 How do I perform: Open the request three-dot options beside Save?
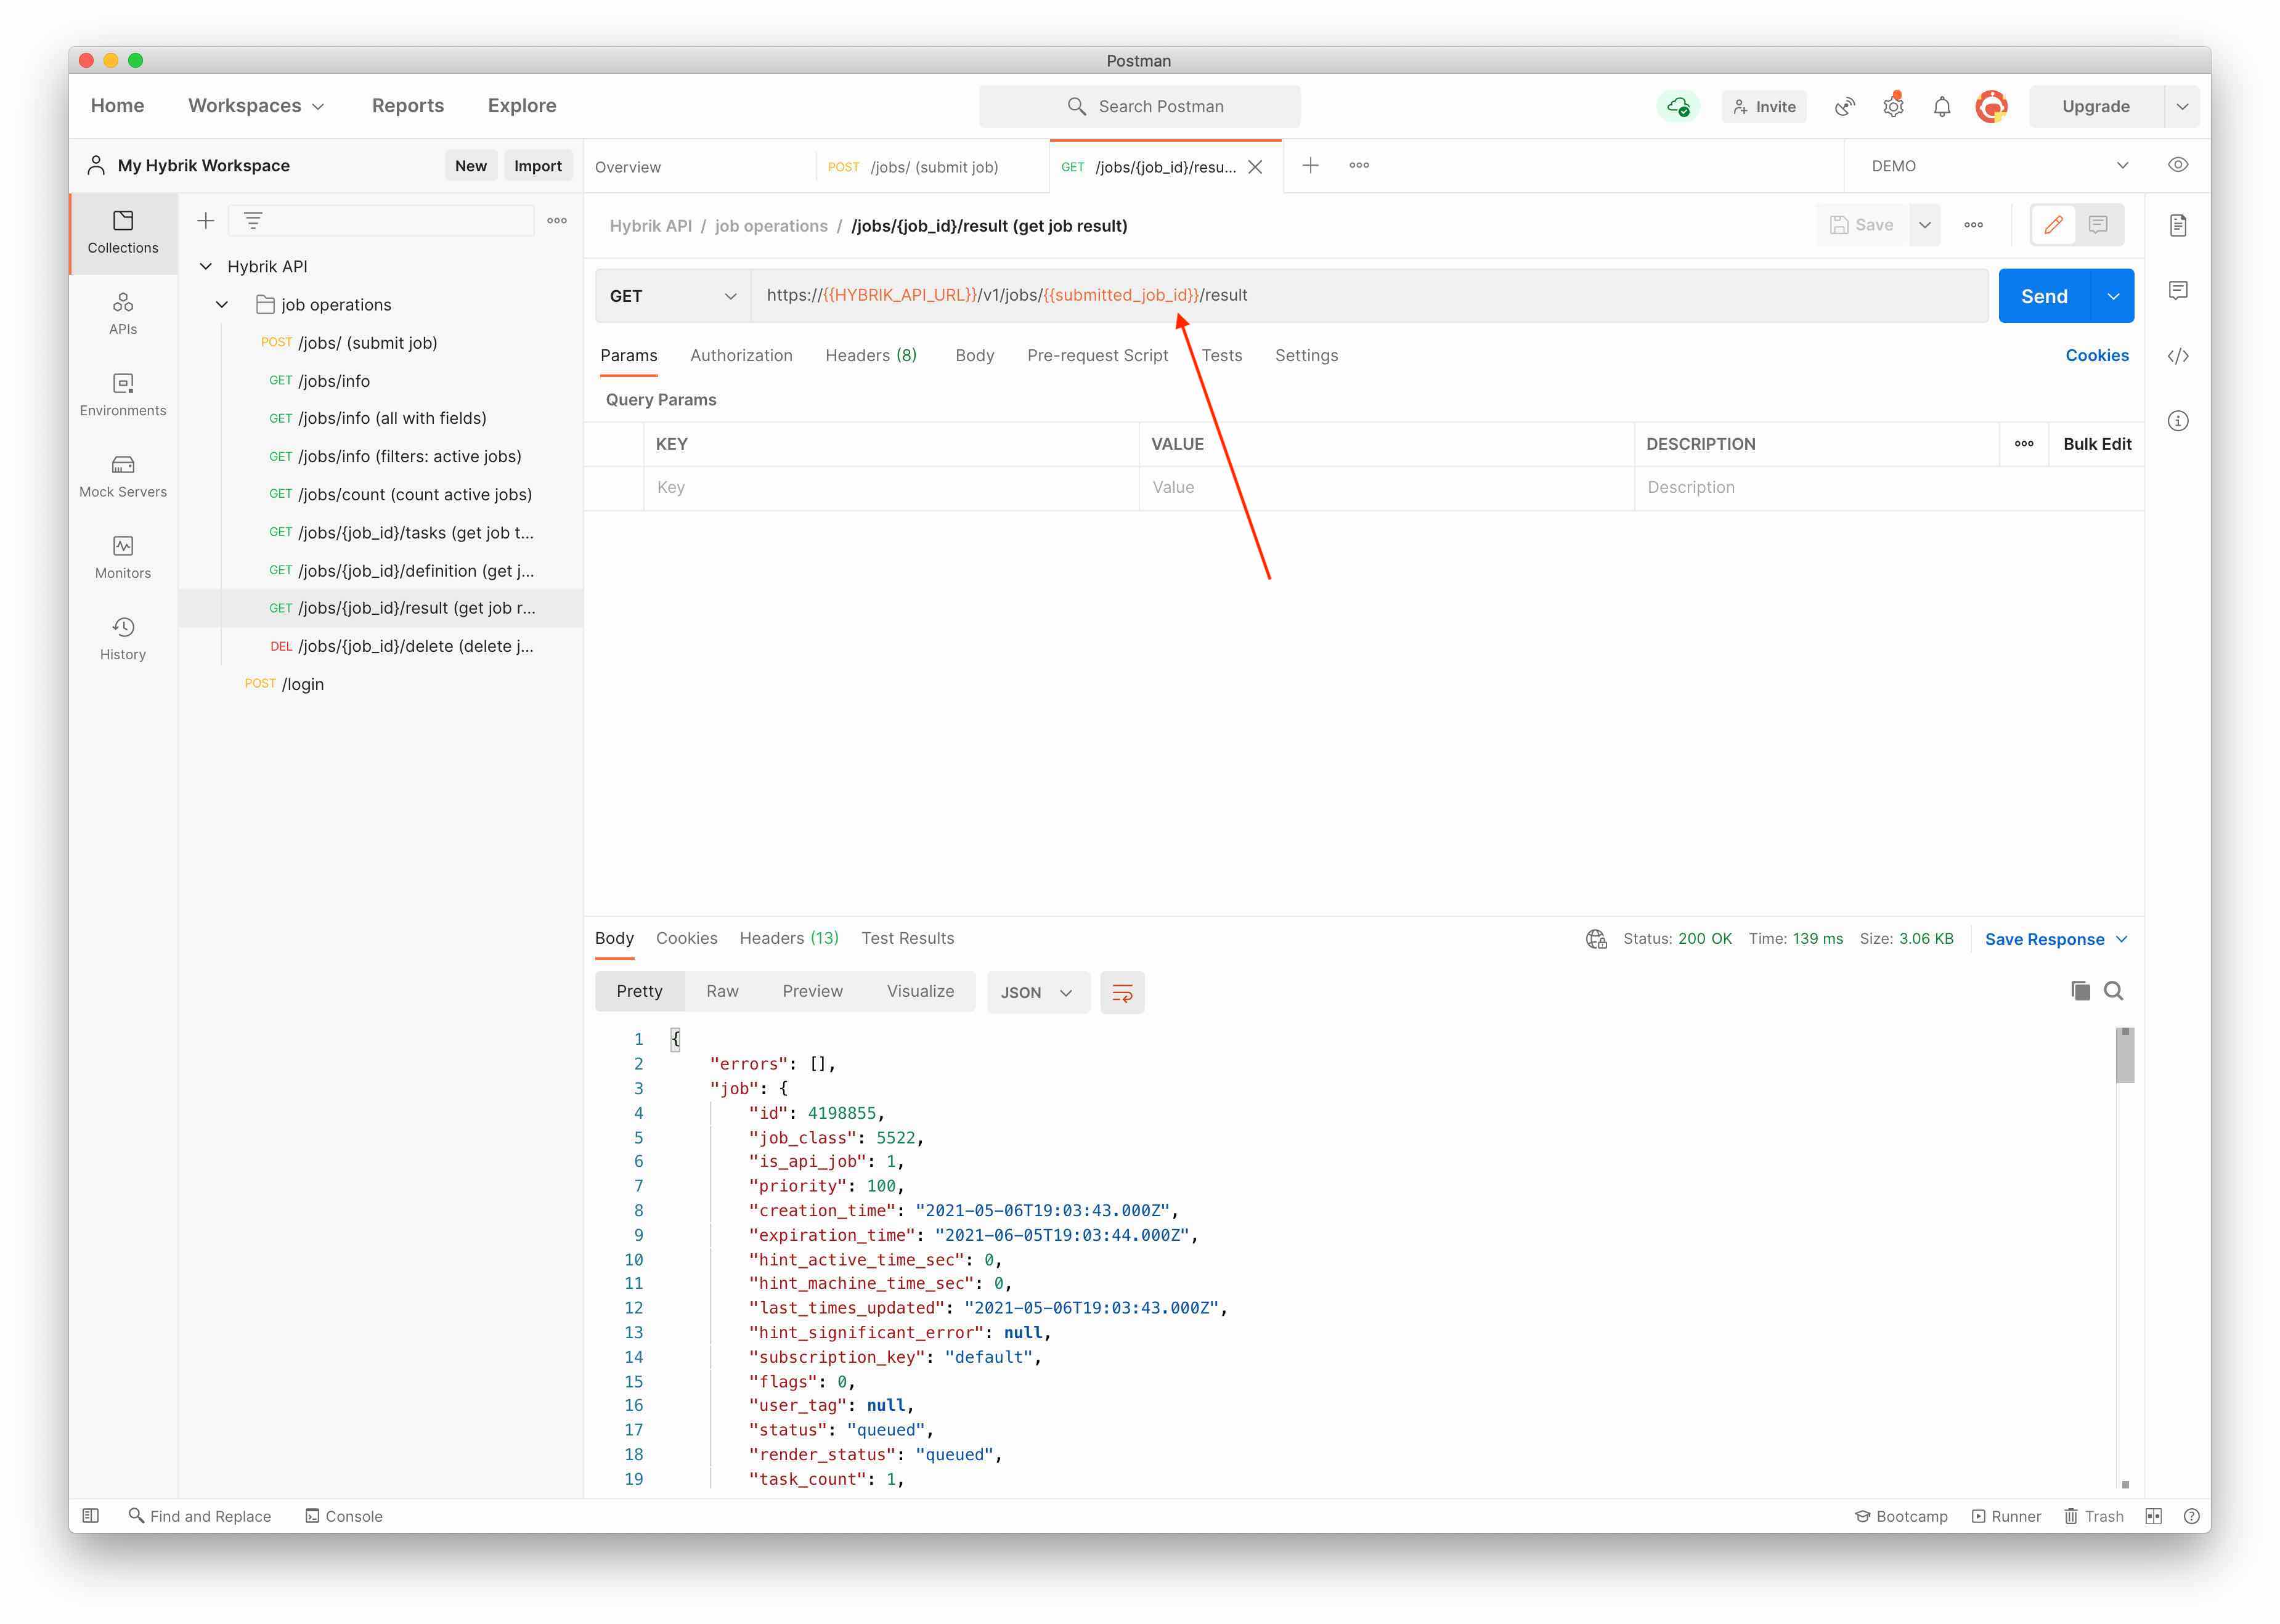point(1973,225)
